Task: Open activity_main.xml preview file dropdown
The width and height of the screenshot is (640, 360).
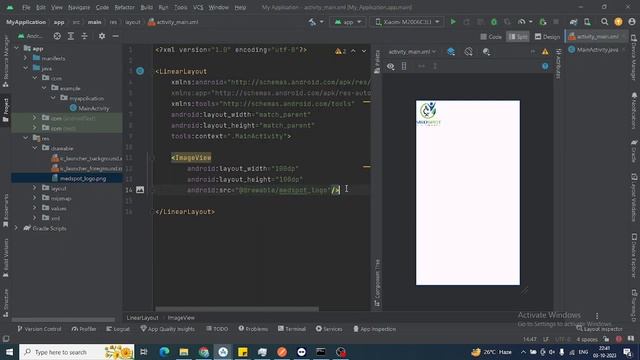Action: (x=412, y=52)
